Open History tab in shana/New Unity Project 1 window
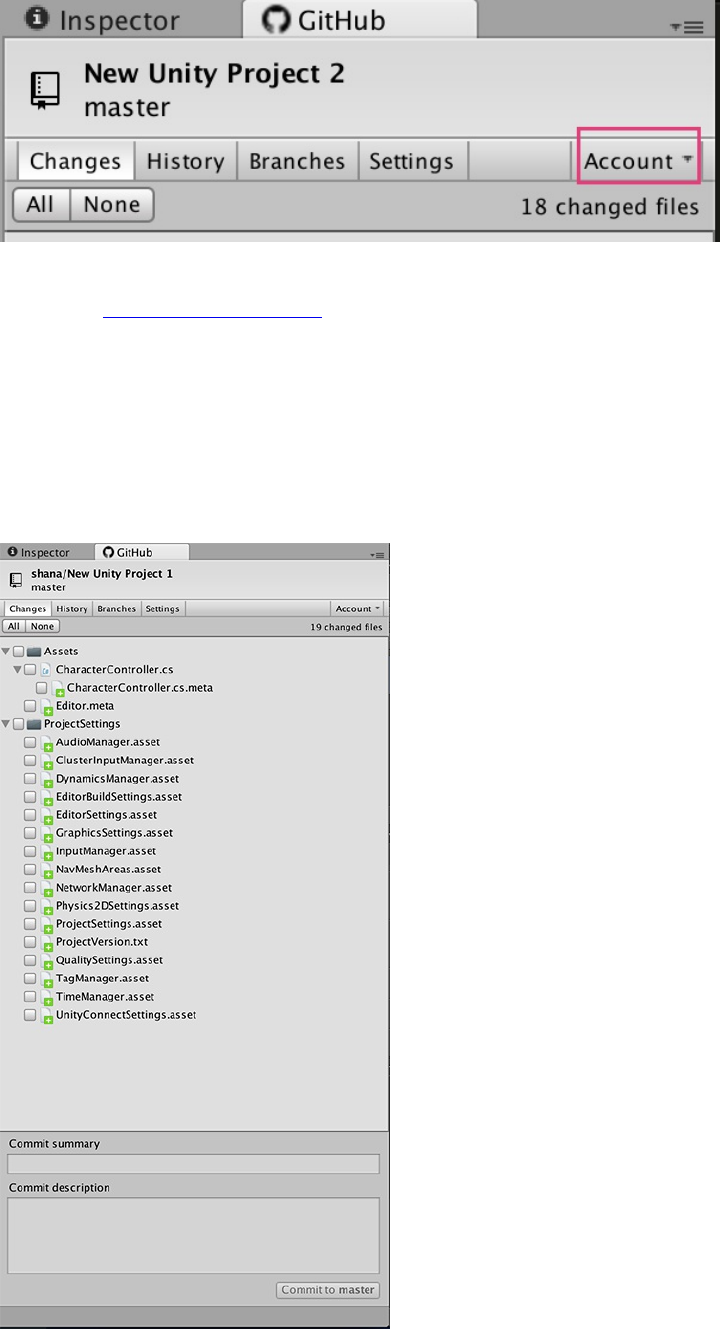The image size is (720, 1329). point(72,608)
